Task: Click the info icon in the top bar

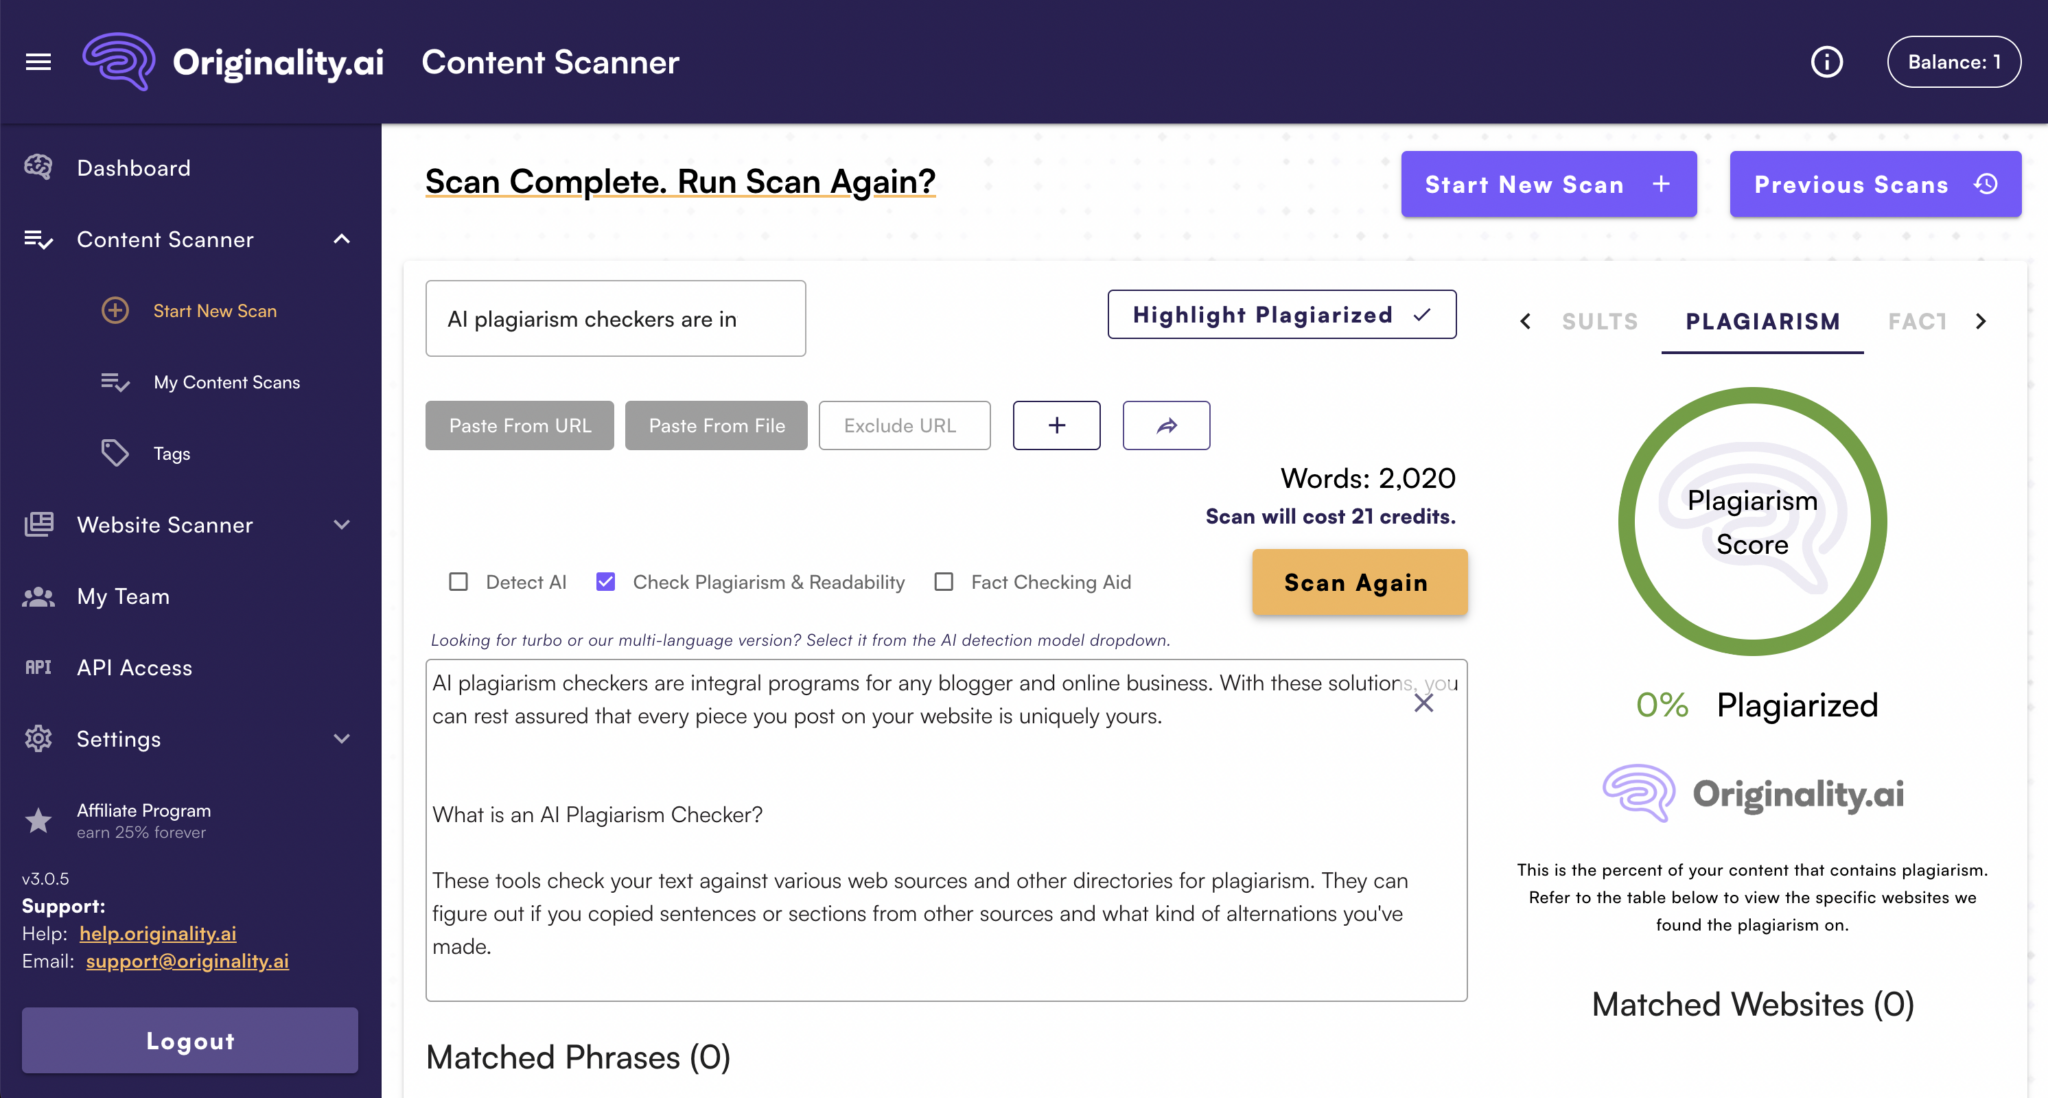Action: click(1827, 61)
